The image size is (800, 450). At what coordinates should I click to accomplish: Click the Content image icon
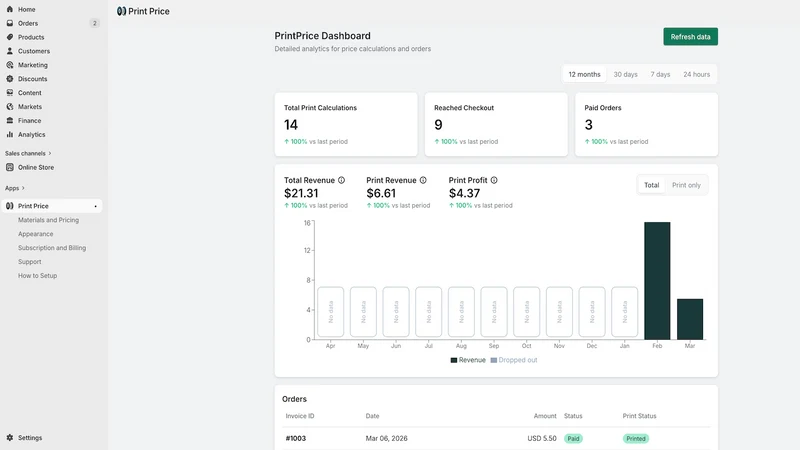pyautogui.click(x=10, y=92)
